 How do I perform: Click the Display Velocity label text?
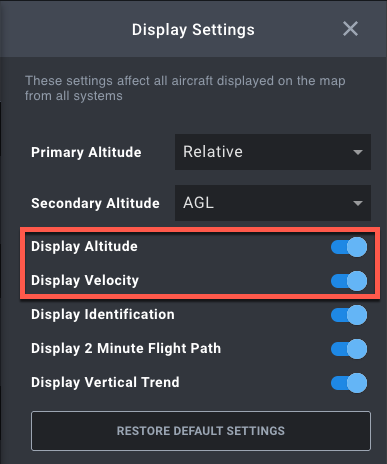coord(85,280)
